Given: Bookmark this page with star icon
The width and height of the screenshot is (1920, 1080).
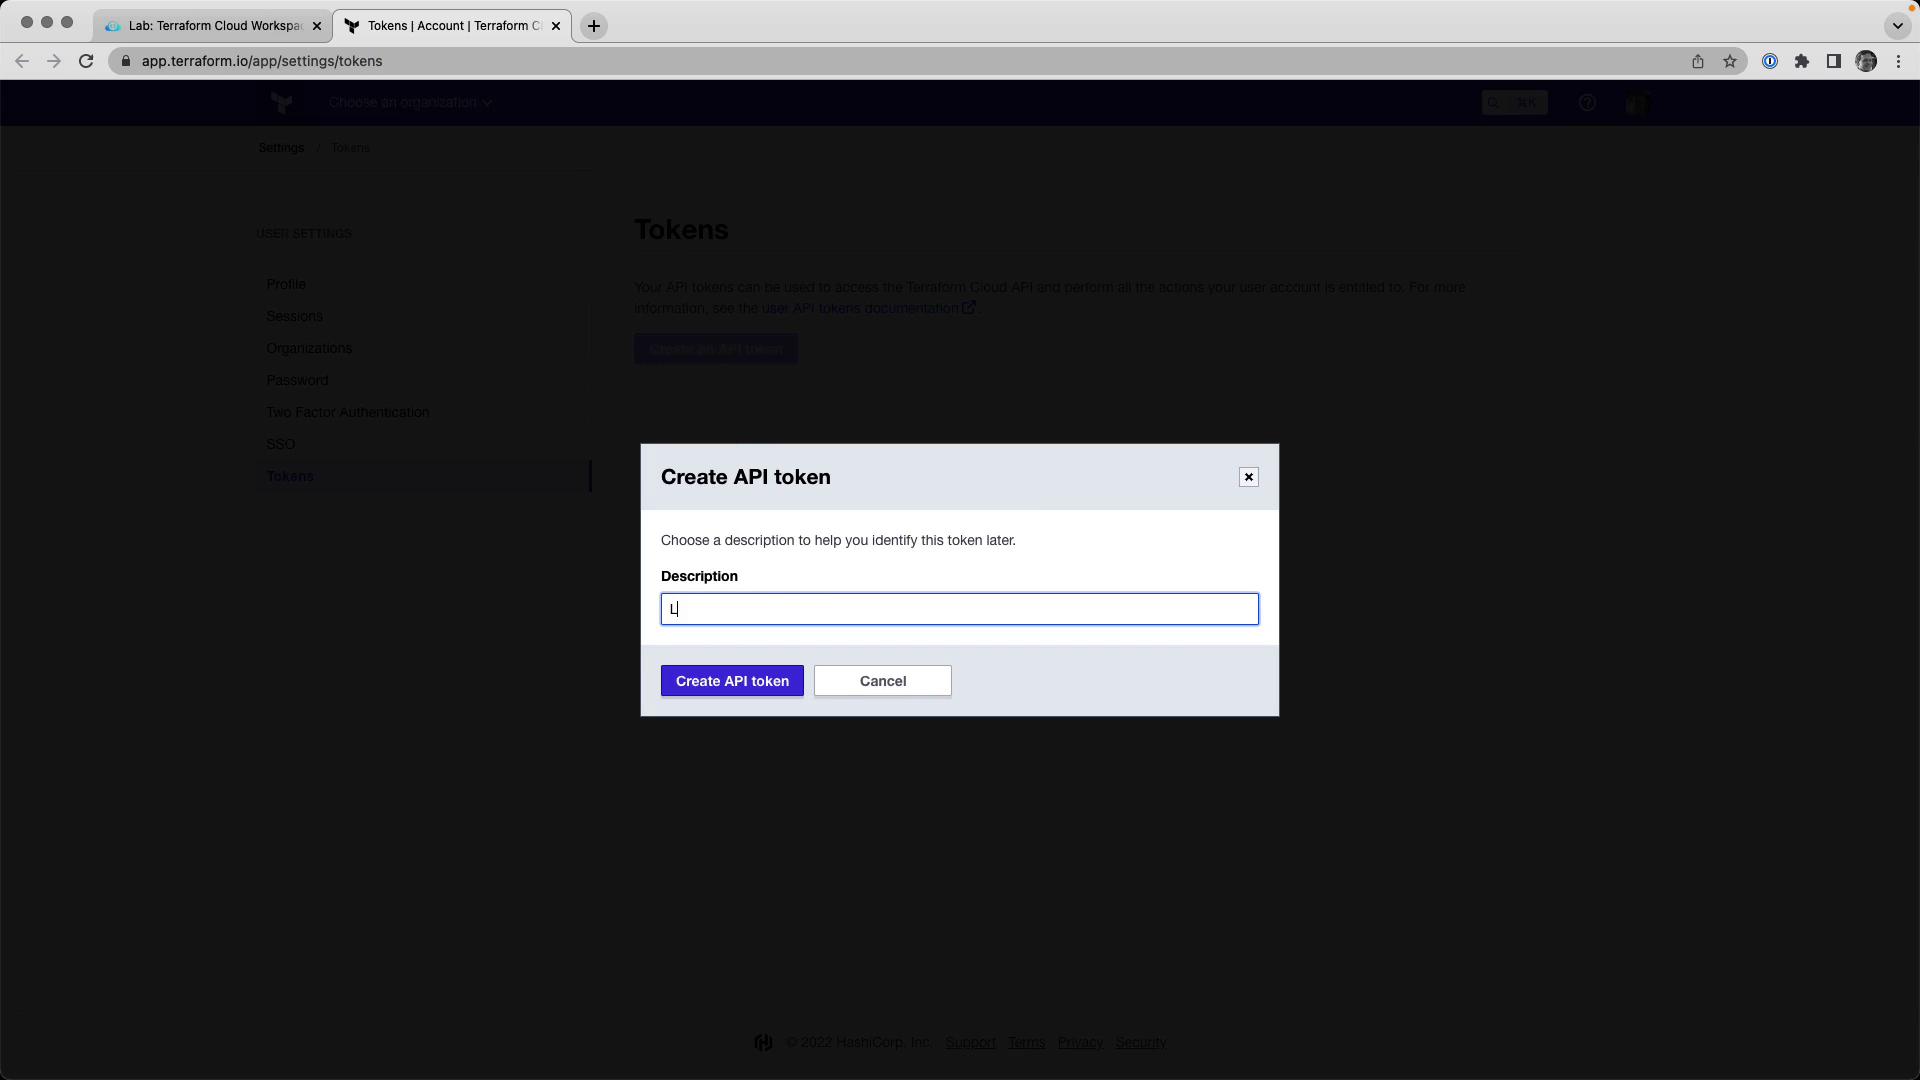Looking at the screenshot, I should coord(1730,61).
